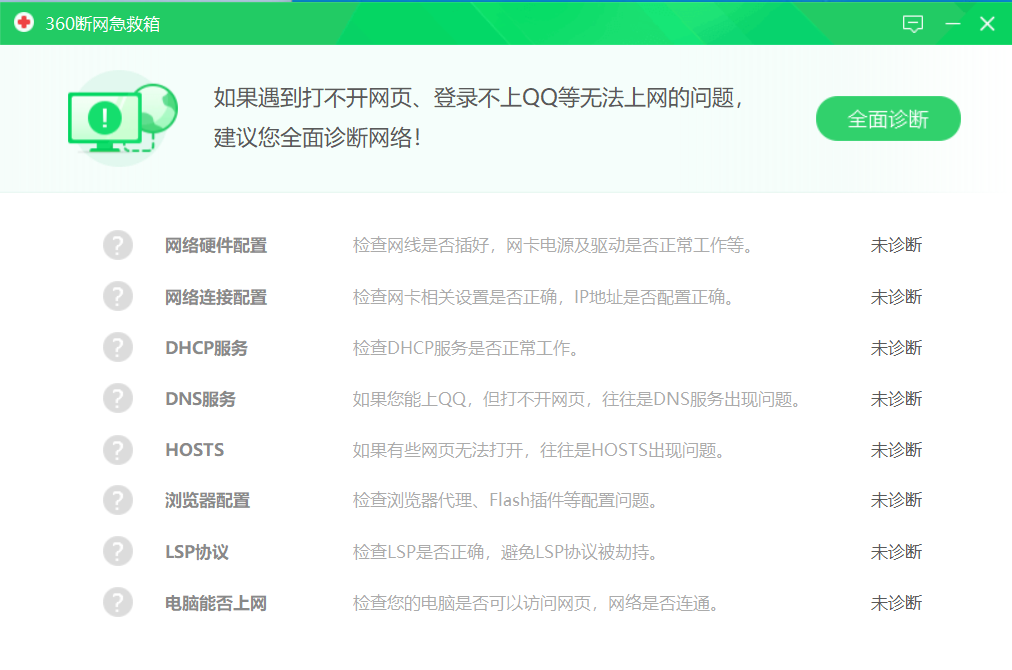Viewport: 1012px width, 670px height.
Task: Click the 360 red cross logo icon
Action: (24, 23)
